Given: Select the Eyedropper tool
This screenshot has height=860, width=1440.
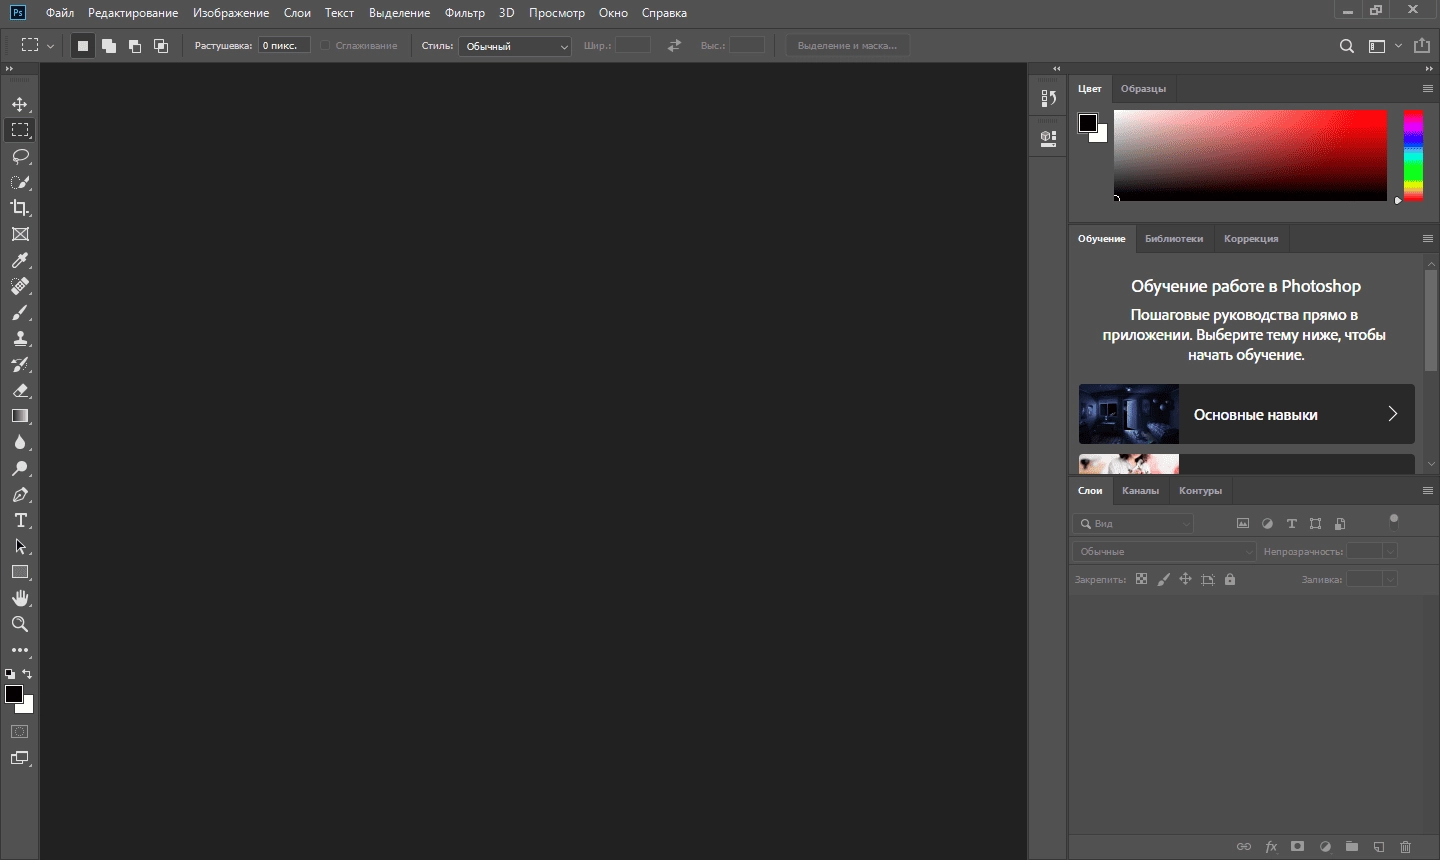Looking at the screenshot, I should tap(20, 261).
